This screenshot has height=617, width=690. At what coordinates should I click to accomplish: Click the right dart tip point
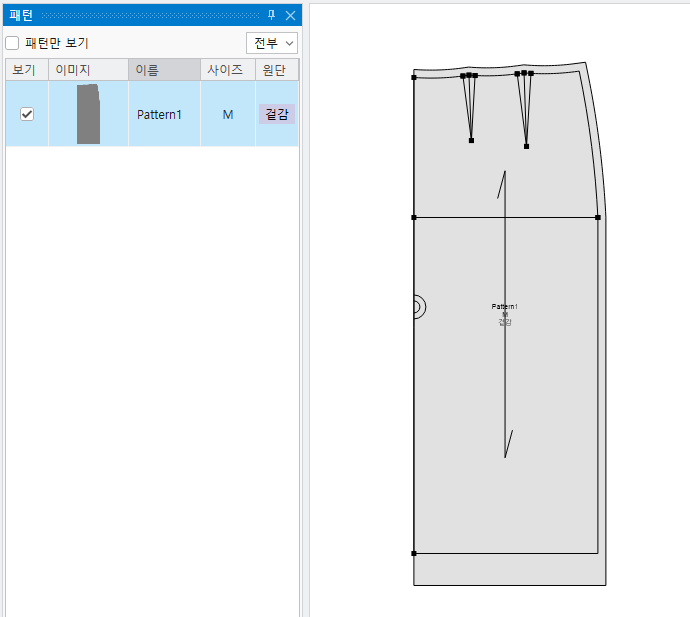pos(526,146)
